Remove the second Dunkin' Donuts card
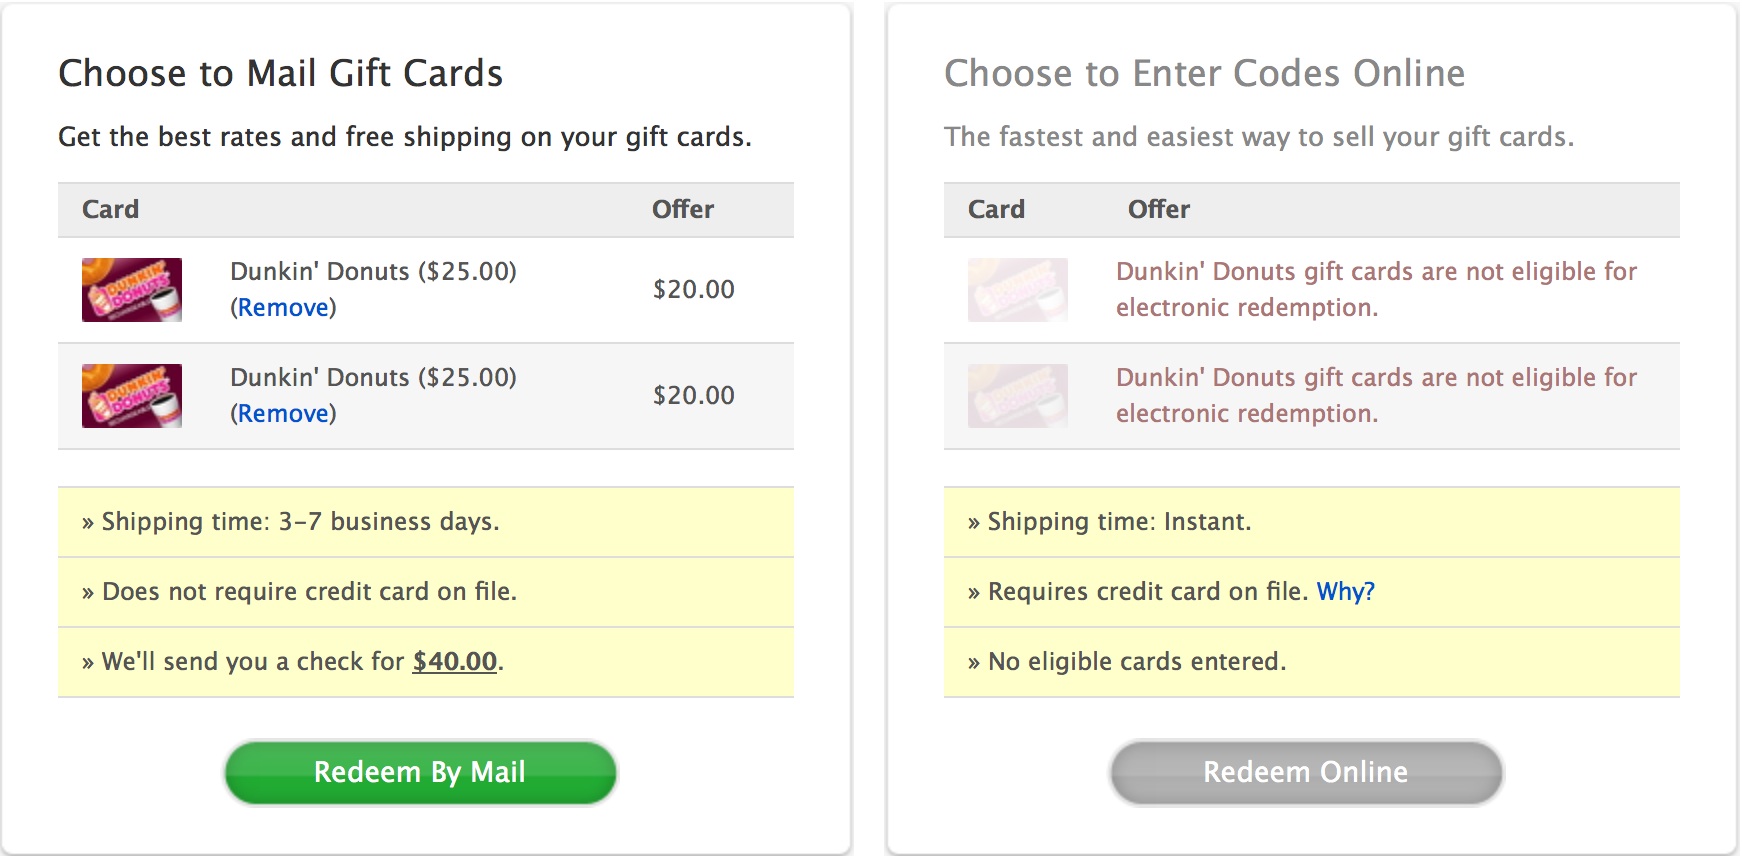The height and width of the screenshot is (856, 1742). tap(283, 414)
